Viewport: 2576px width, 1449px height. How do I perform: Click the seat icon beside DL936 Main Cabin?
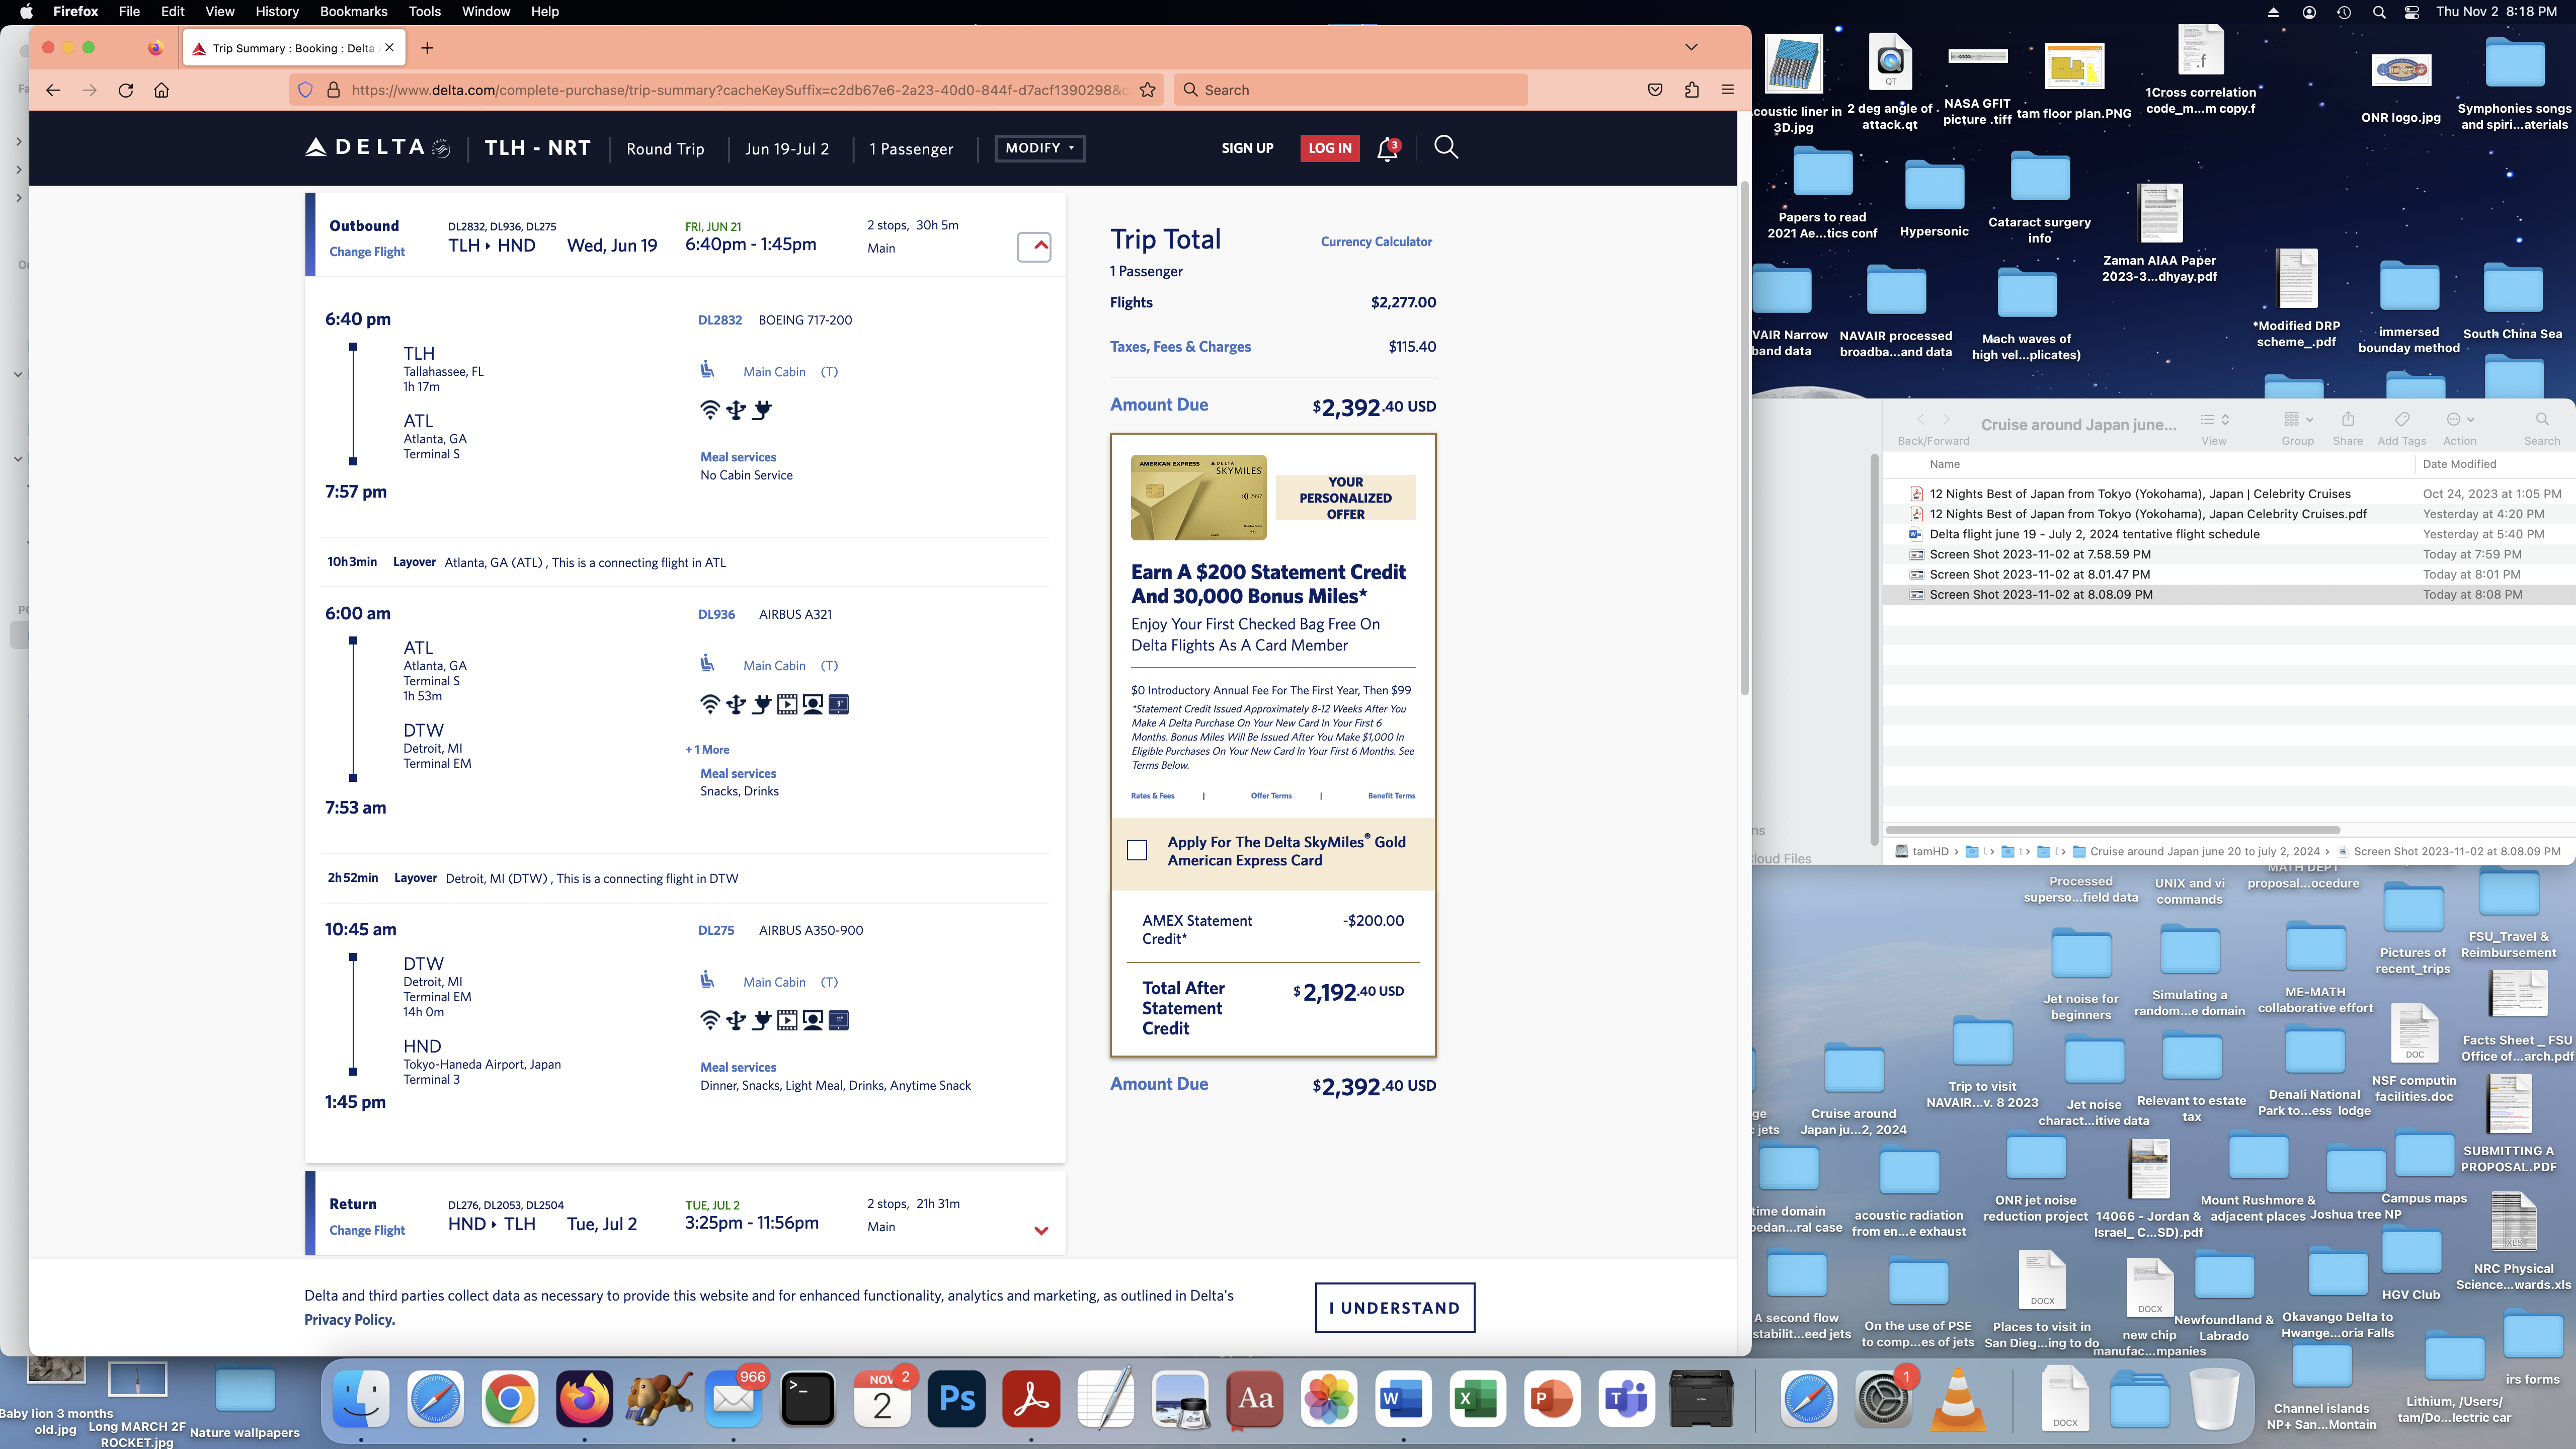(x=707, y=664)
